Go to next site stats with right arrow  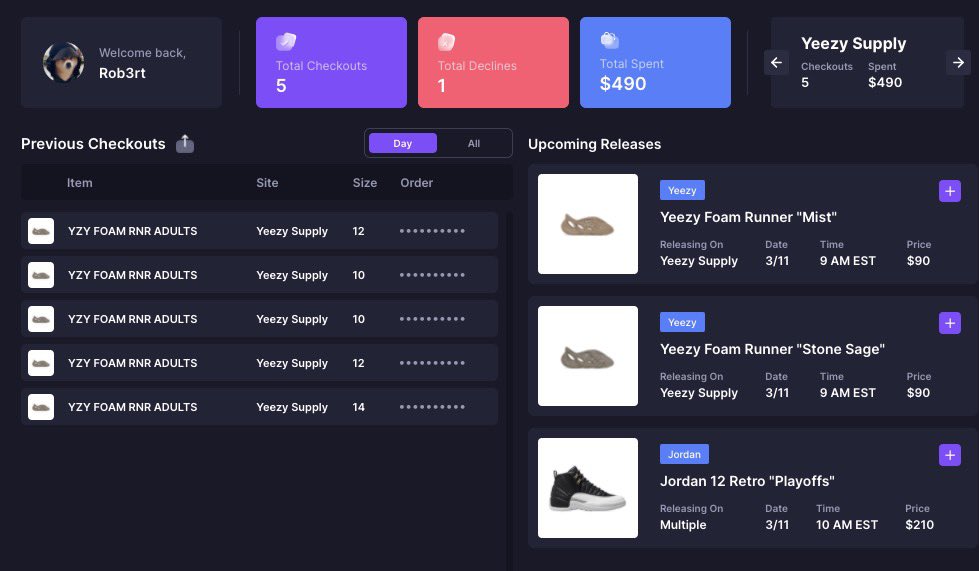[958, 62]
